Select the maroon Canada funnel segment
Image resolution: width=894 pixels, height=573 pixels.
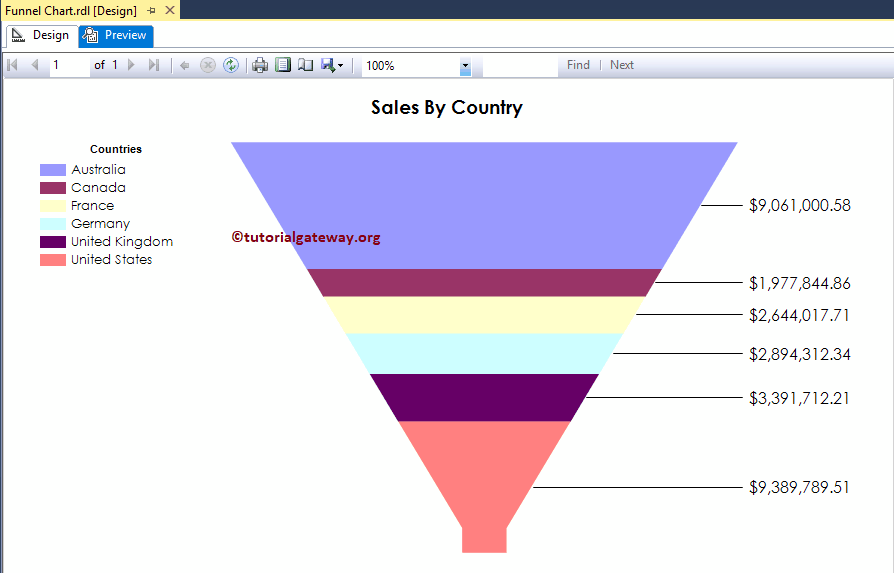click(x=484, y=283)
